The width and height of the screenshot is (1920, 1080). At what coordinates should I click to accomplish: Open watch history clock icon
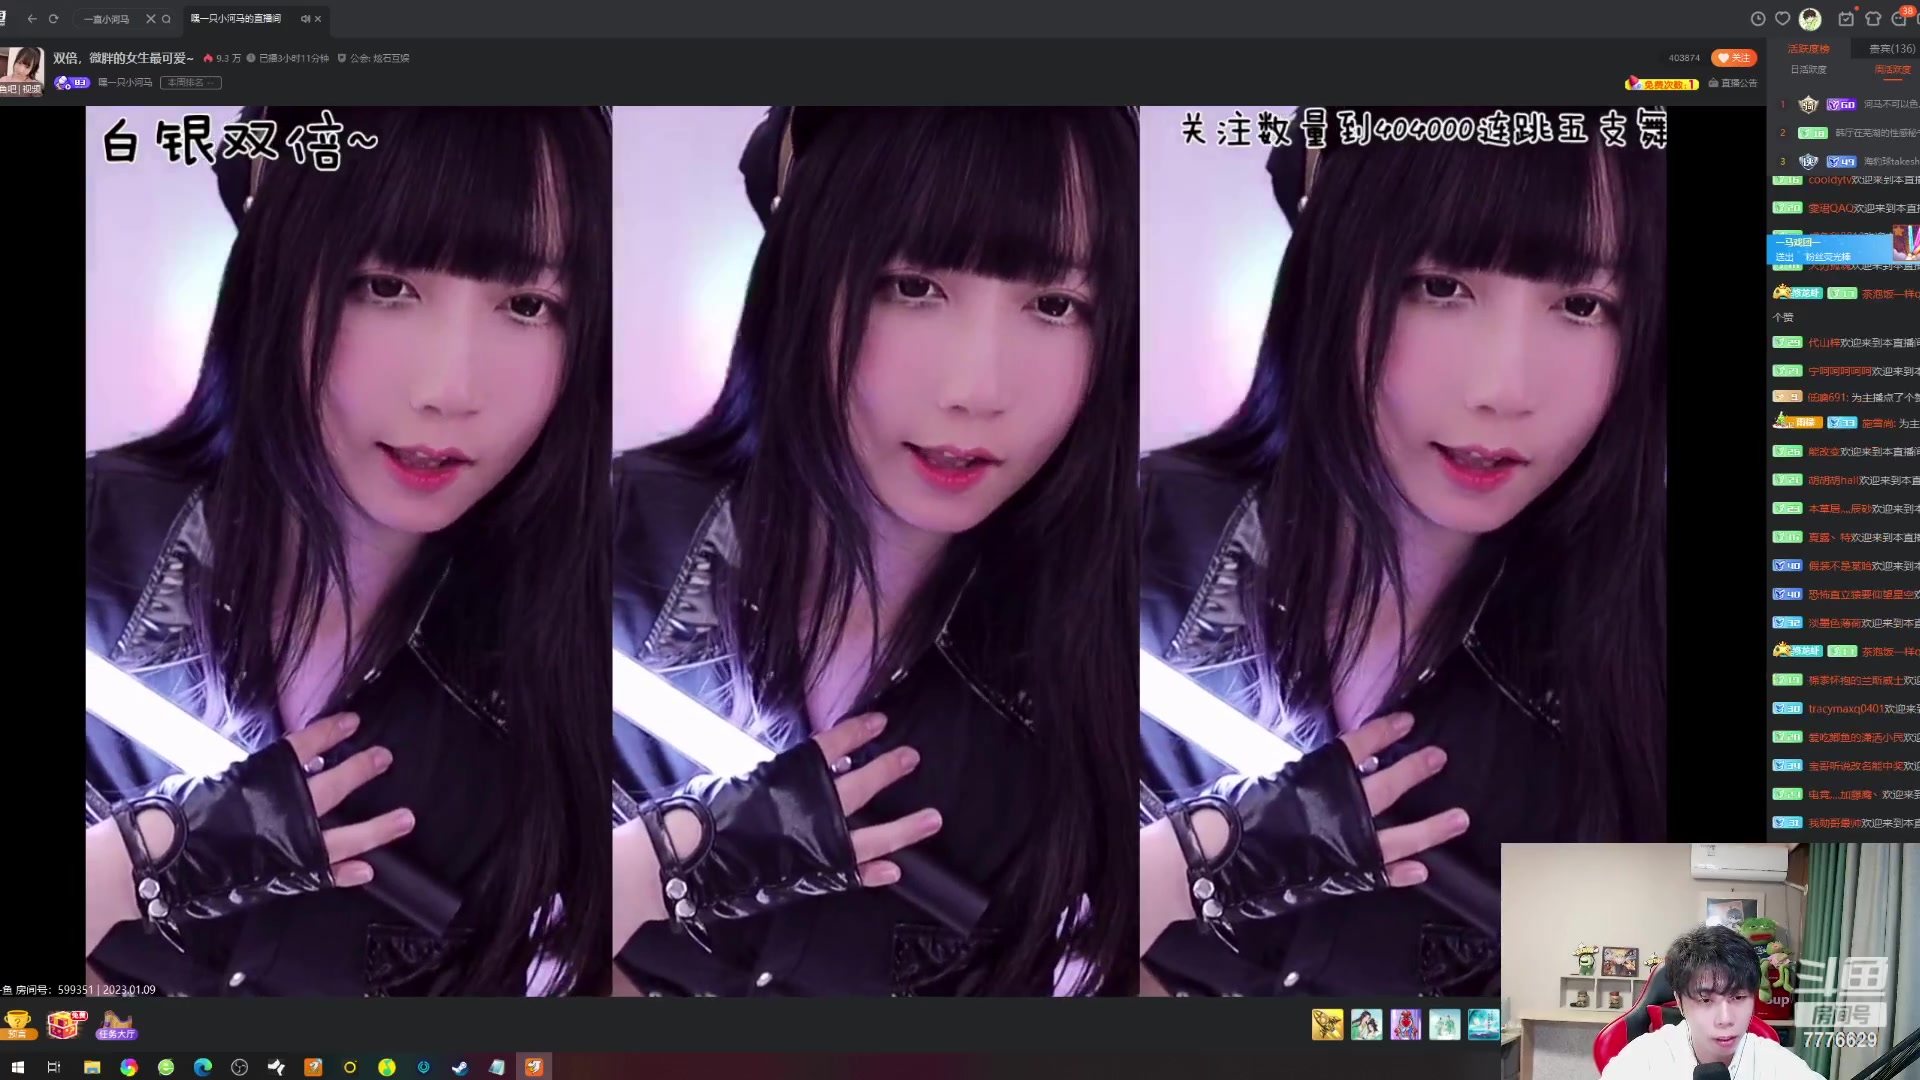tap(1758, 19)
